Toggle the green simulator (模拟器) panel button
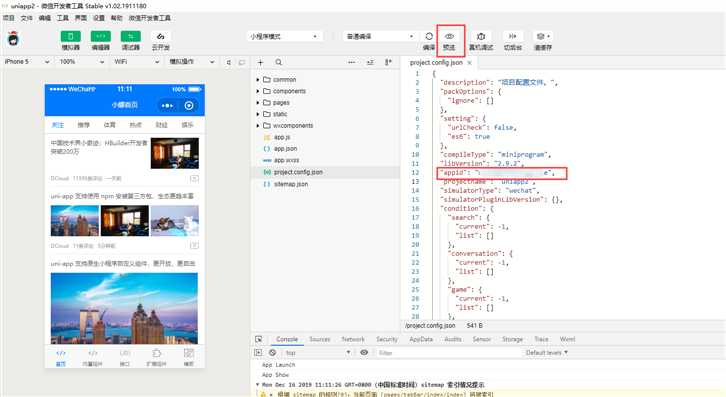 [x=70, y=36]
